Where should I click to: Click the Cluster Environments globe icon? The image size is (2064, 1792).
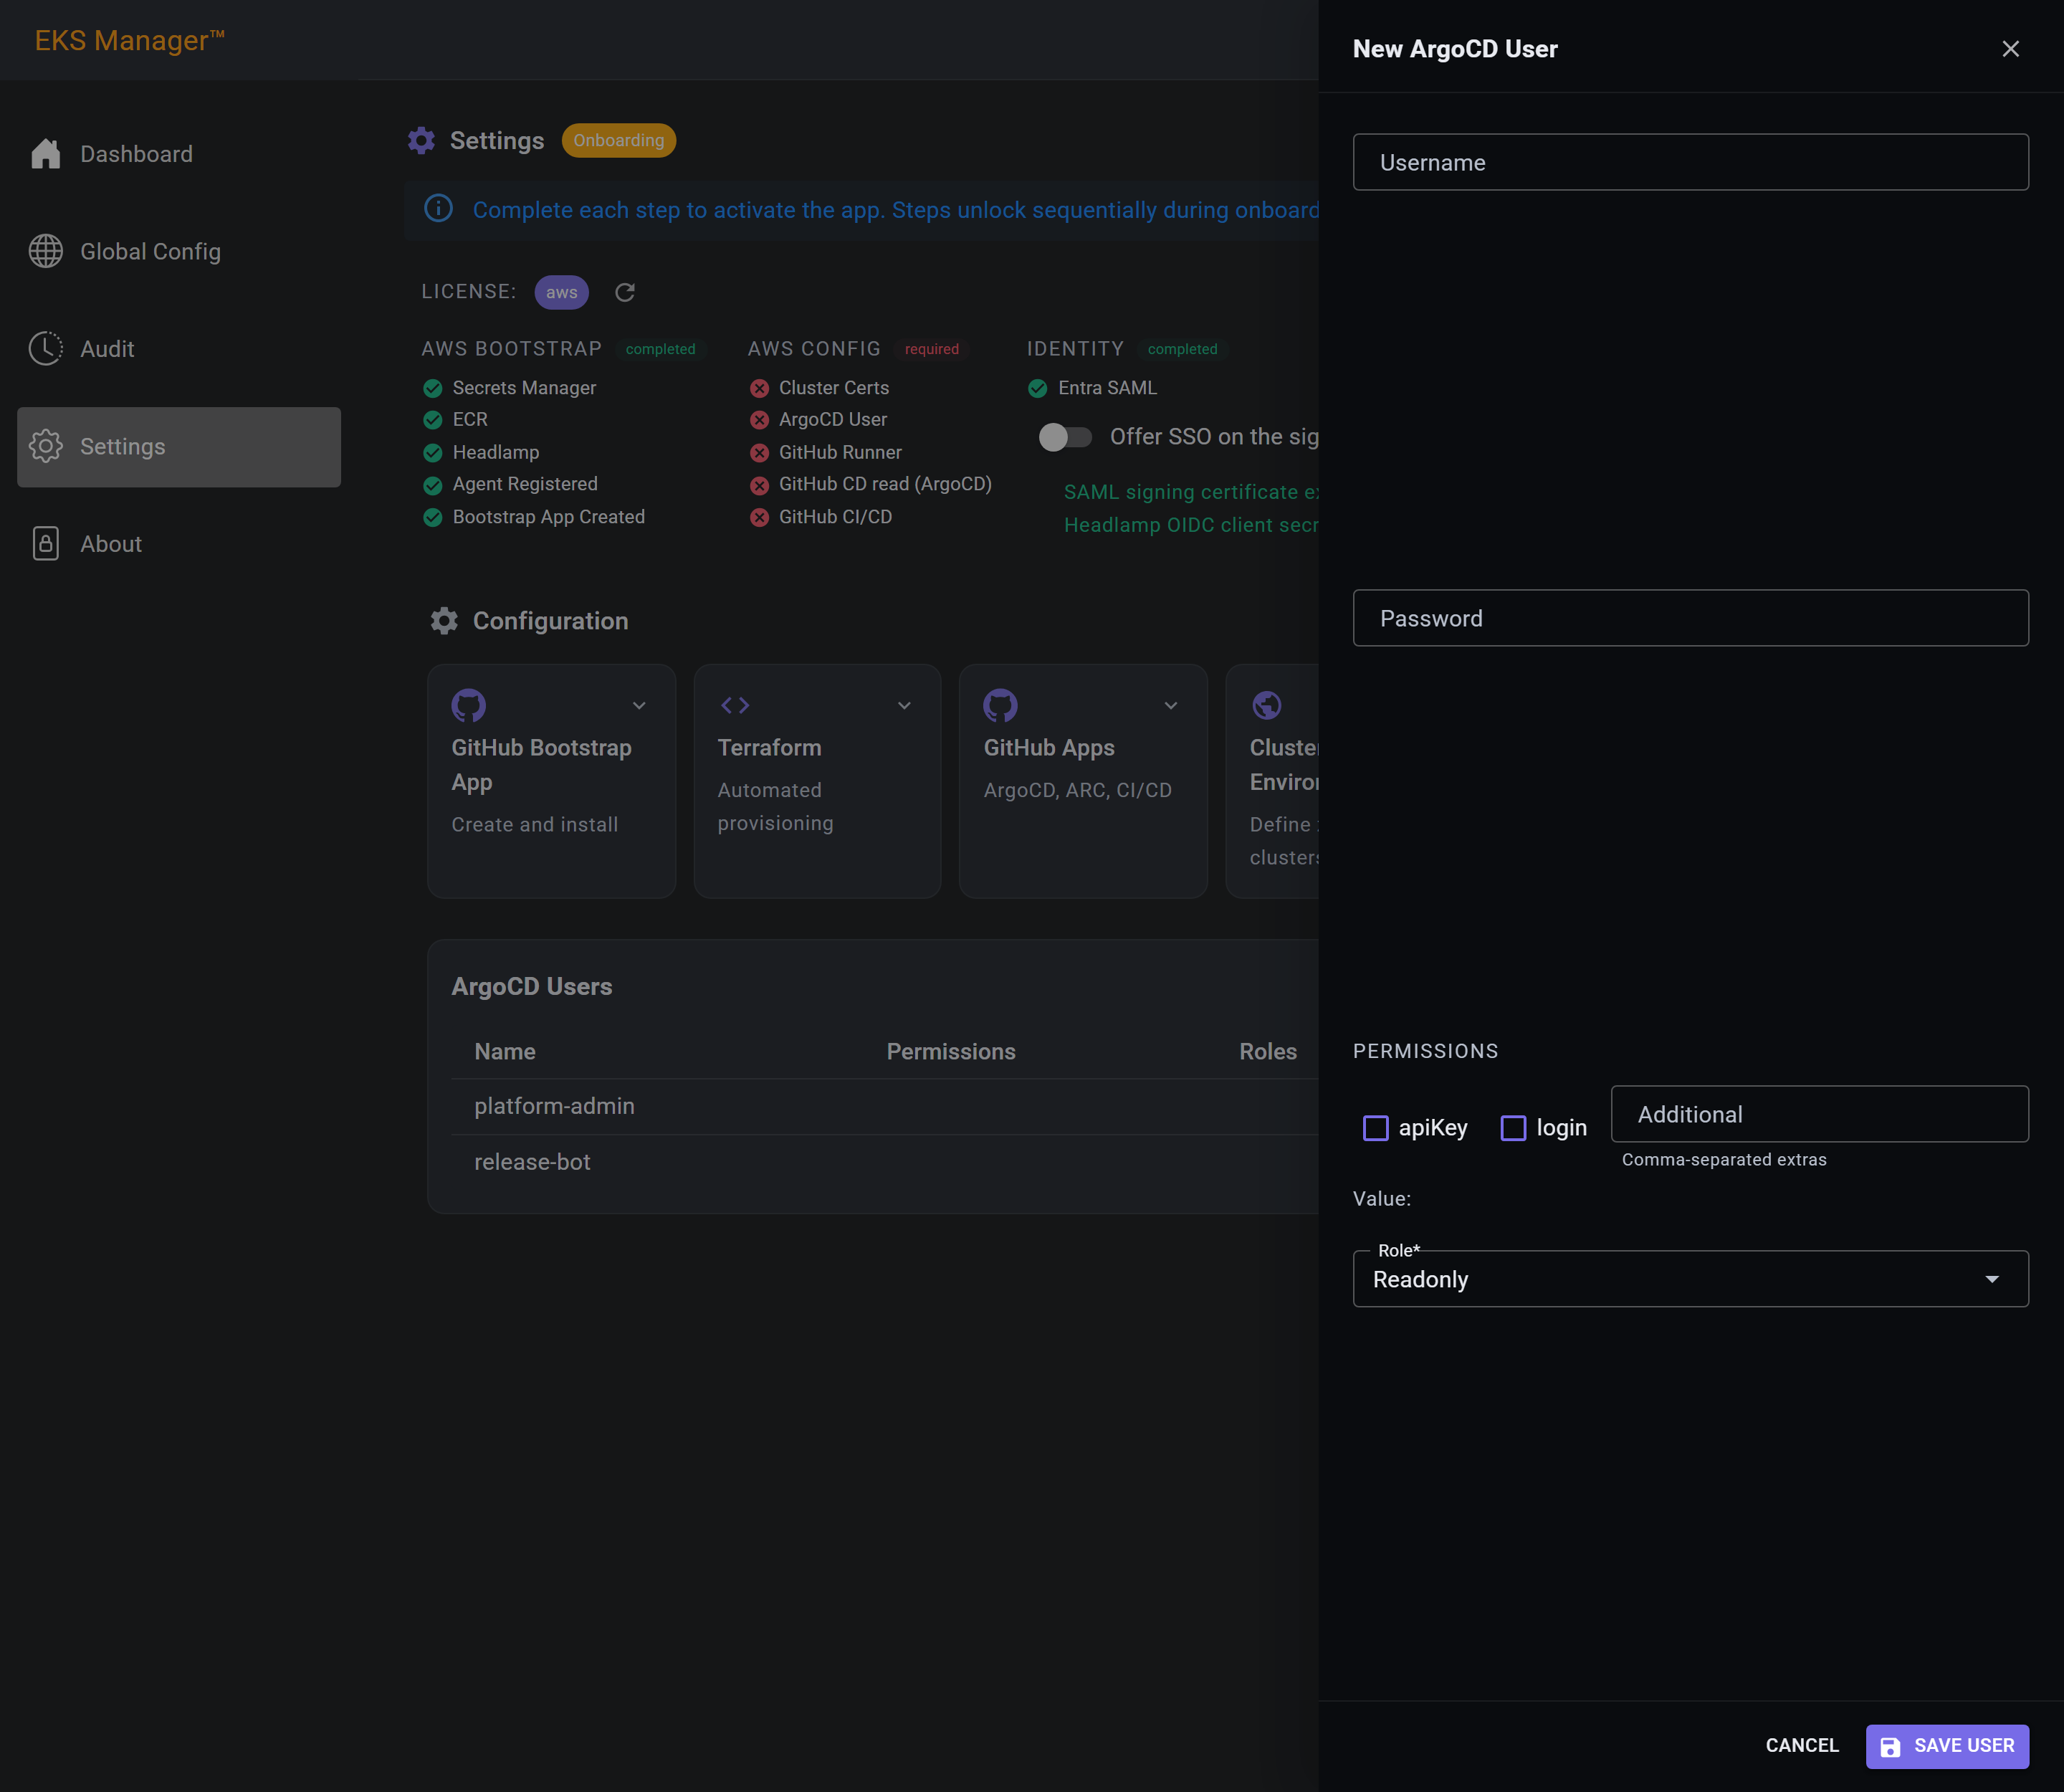click(x=1267, y=705)
